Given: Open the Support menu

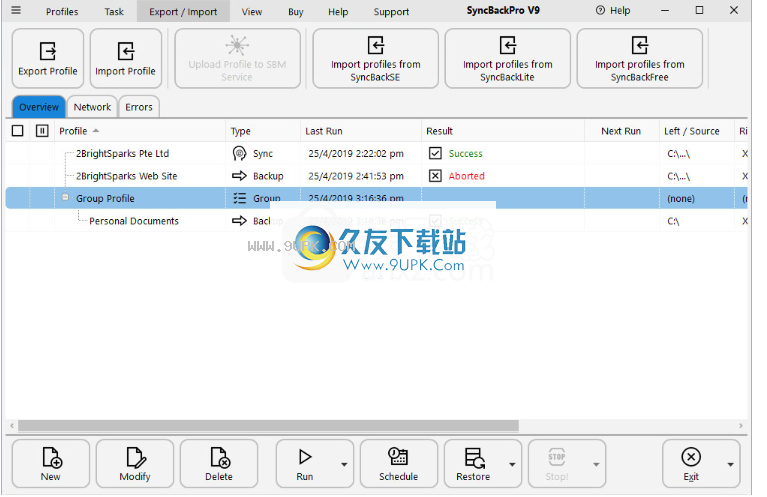Looking at the screenshot, I should [391, 12].
